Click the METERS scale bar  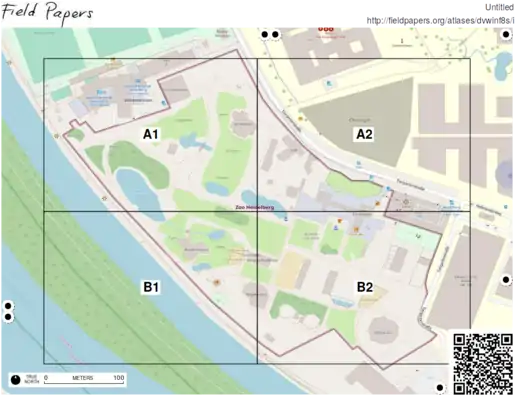click(x=84, y=380)
